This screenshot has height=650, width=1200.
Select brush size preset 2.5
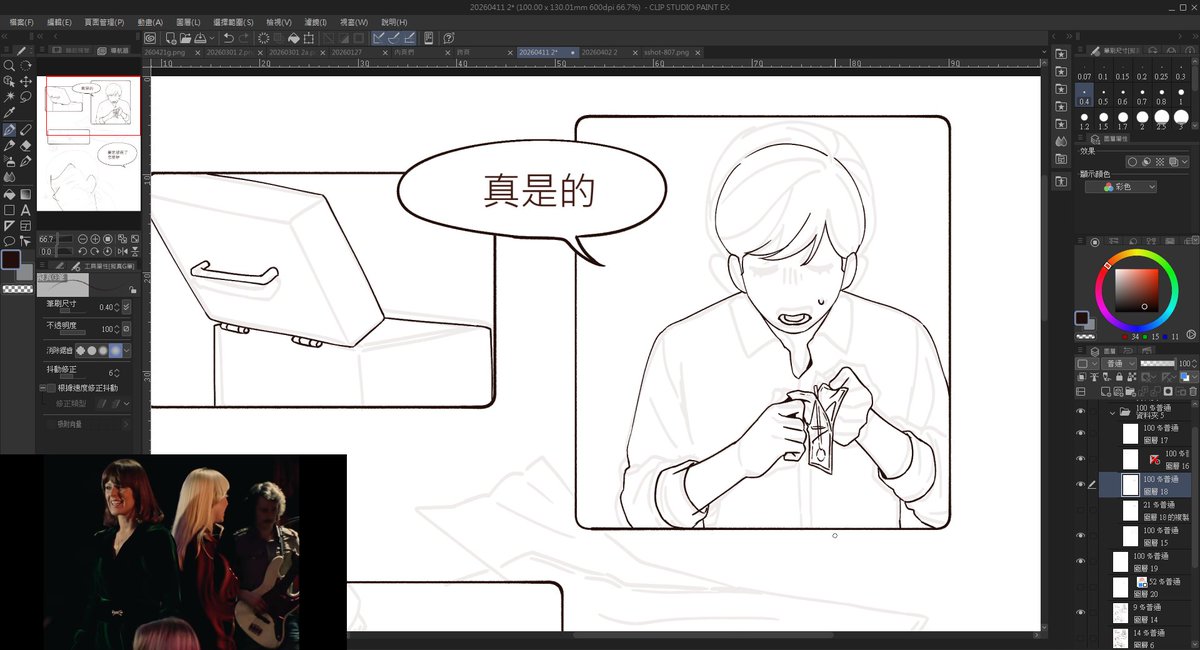tap(1161, 120)
